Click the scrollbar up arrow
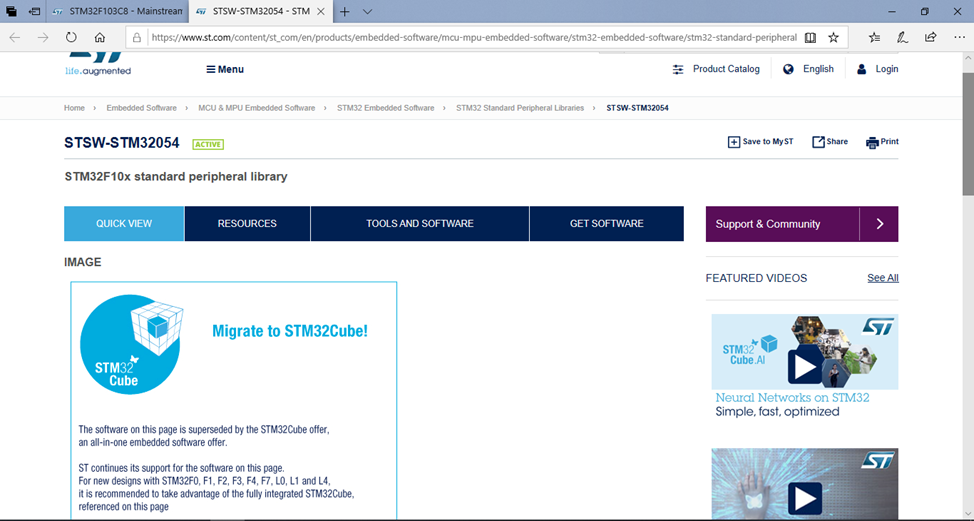Image resolution: width=974 pixels, height=521 pixels. 968,57
